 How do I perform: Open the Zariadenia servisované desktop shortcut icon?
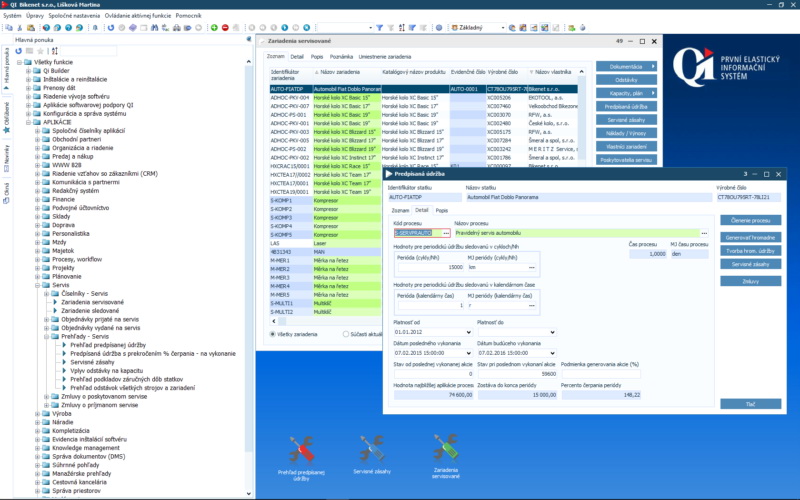point(445,457)
